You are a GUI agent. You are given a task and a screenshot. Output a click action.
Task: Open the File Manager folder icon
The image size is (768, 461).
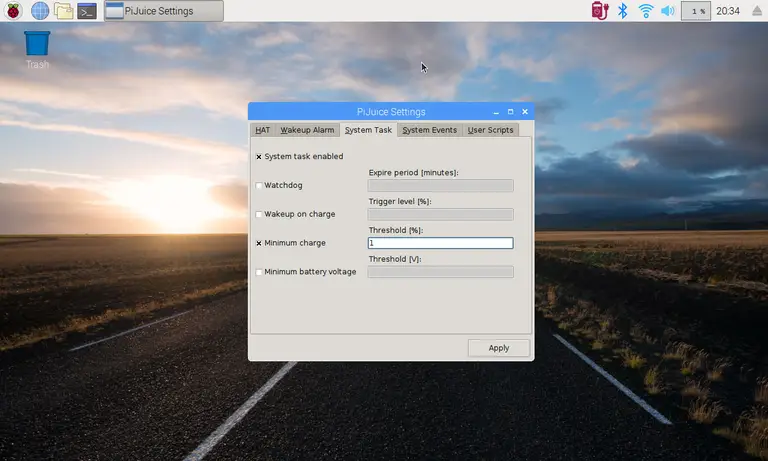click(64, 11)
